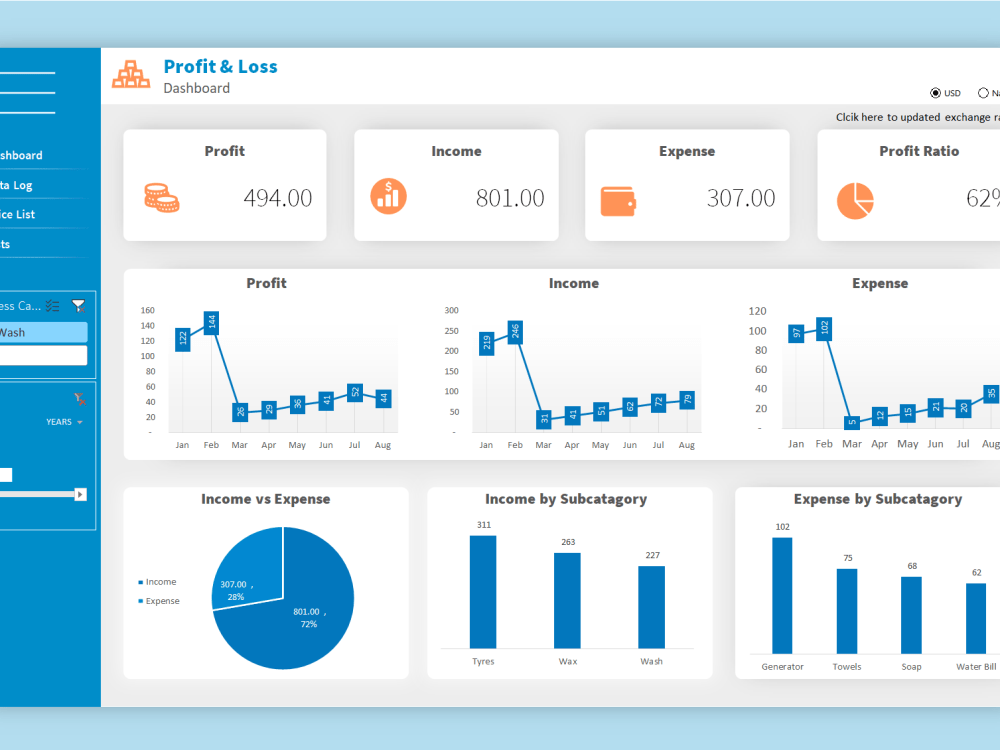Click the 219 Jan marker in Income chart

coord(487,343)
